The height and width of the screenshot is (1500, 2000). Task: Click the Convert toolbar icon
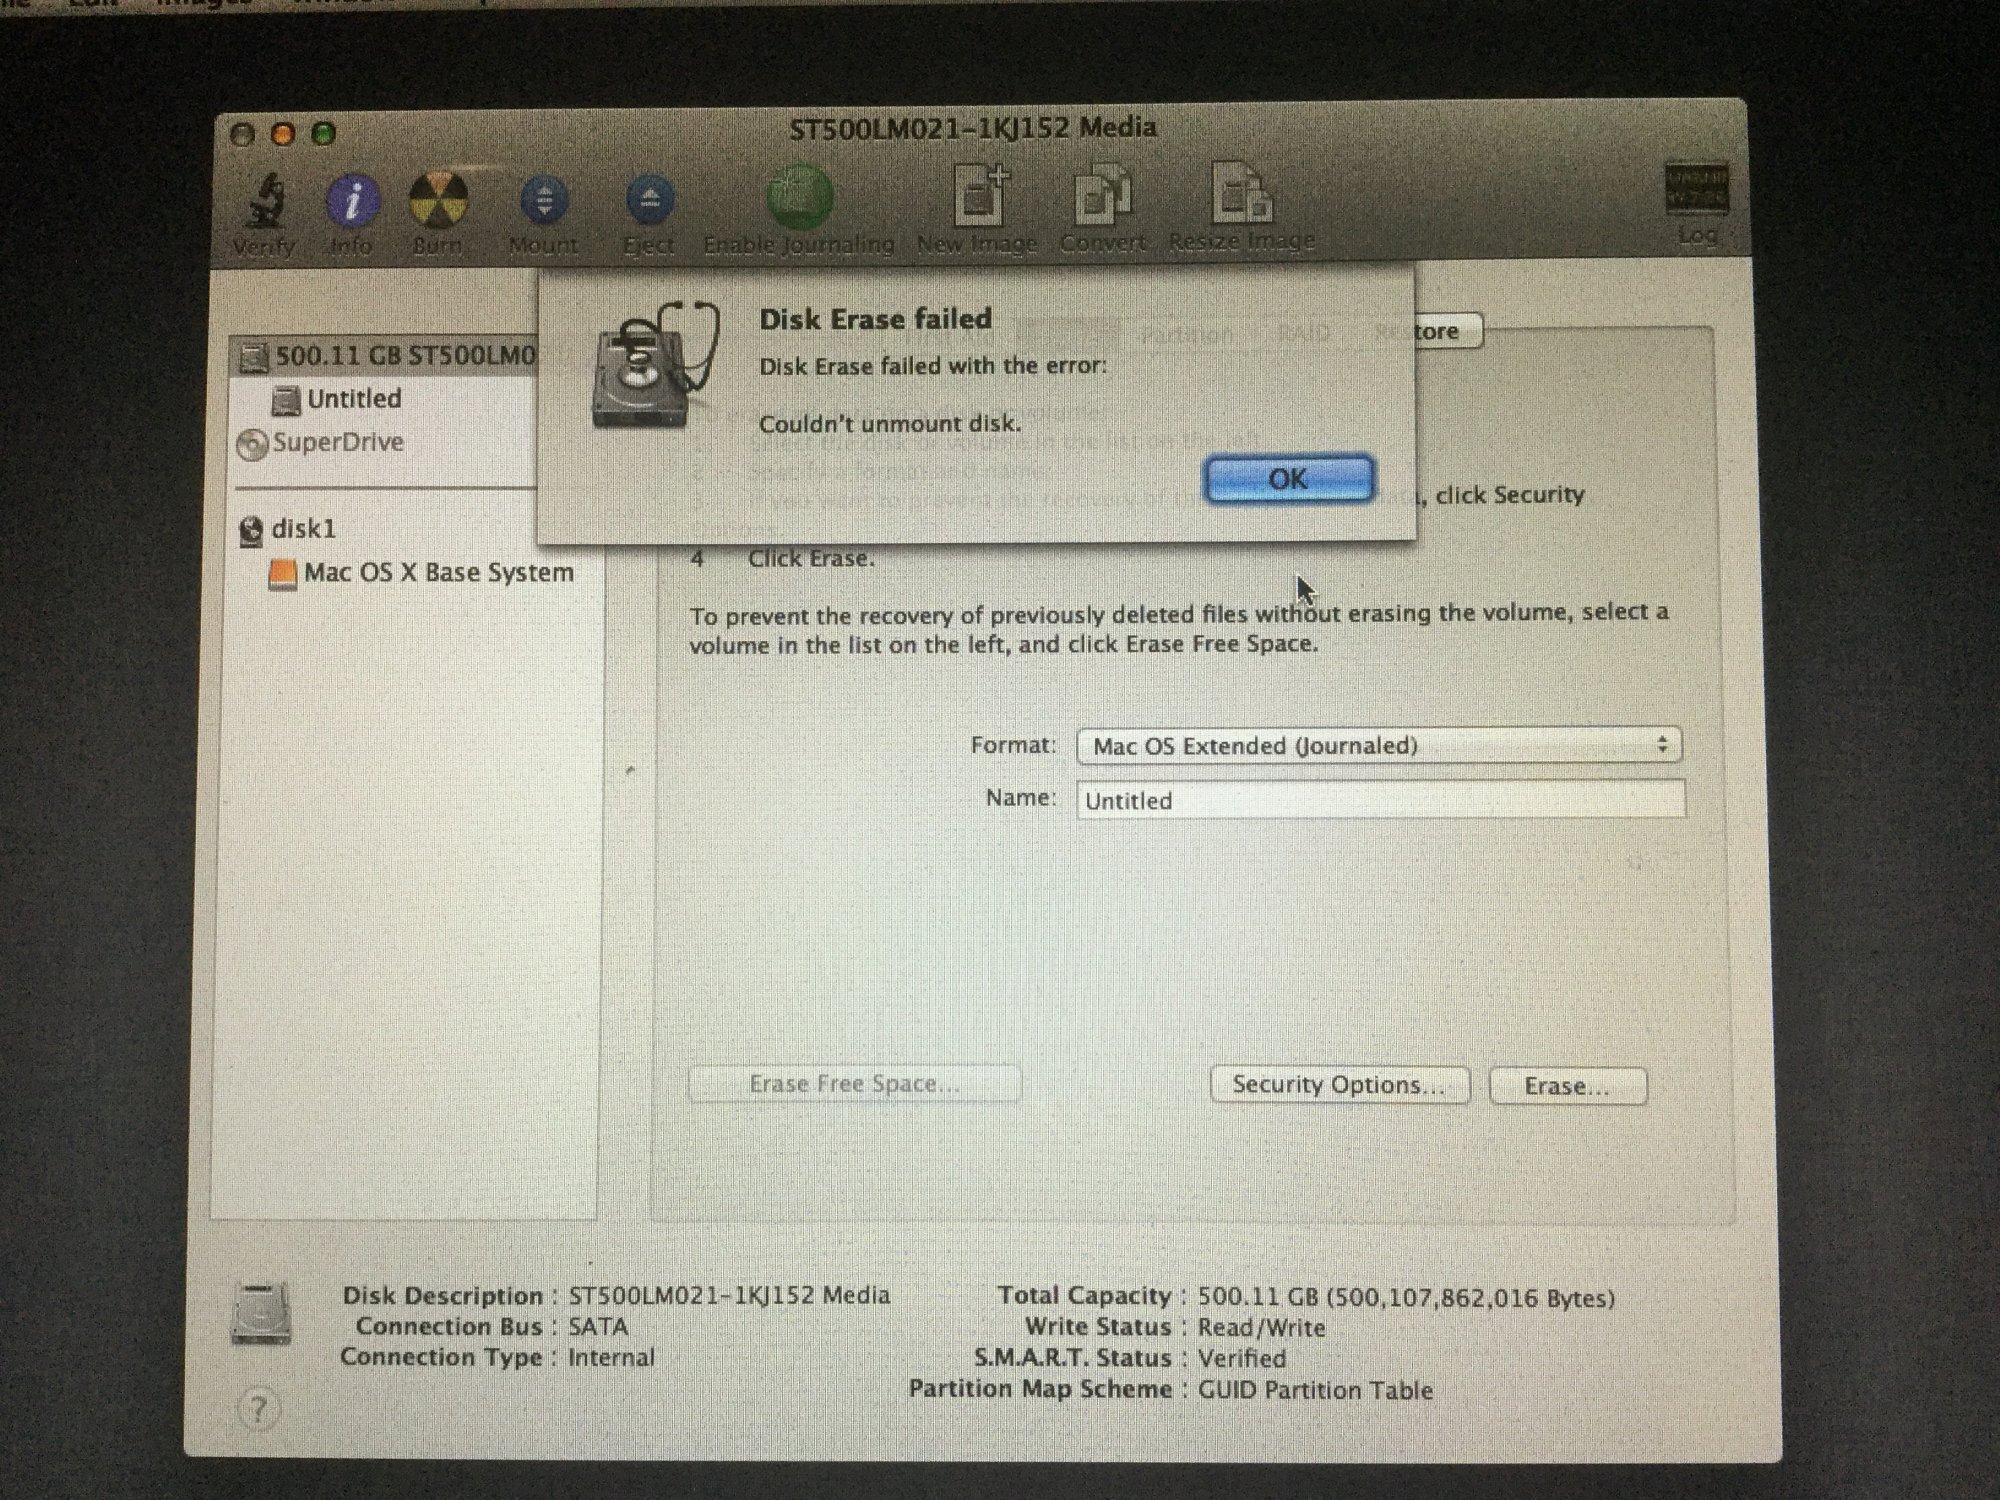pos(1102,194)
